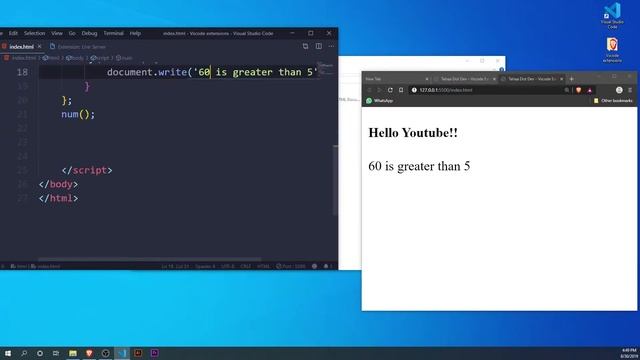The width and height of the screenshot is (640, 360).
Task: Open the Selection menu
Action: (x=34, y=33)
